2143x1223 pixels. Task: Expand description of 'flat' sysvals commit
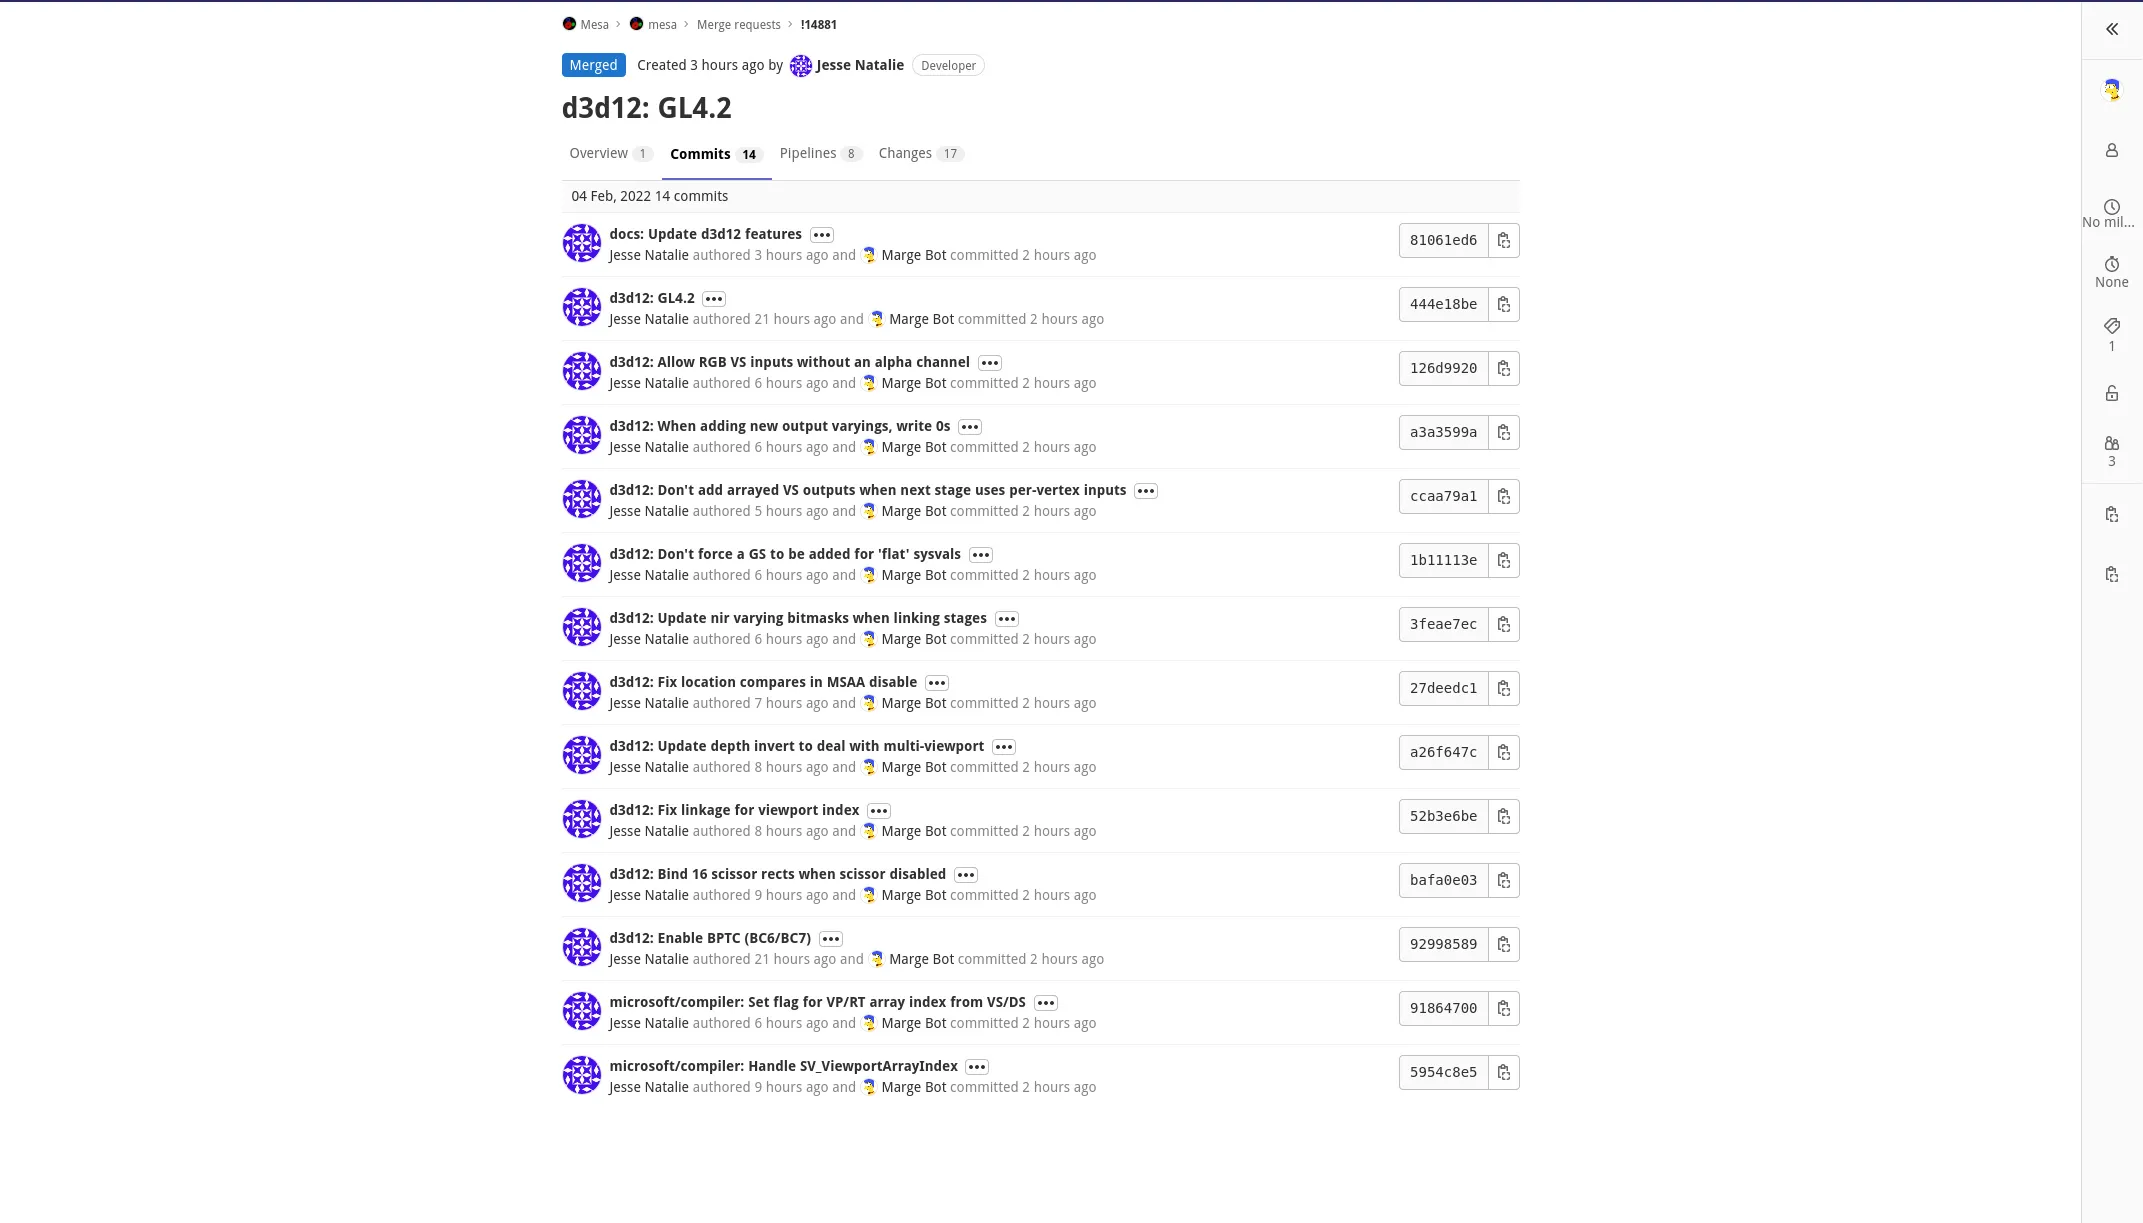[x=981, y=555]
